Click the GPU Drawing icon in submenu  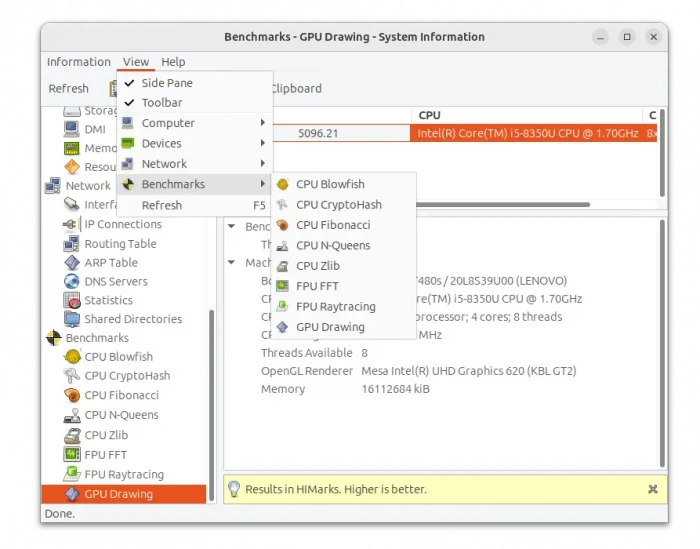(x=283, y=327)
